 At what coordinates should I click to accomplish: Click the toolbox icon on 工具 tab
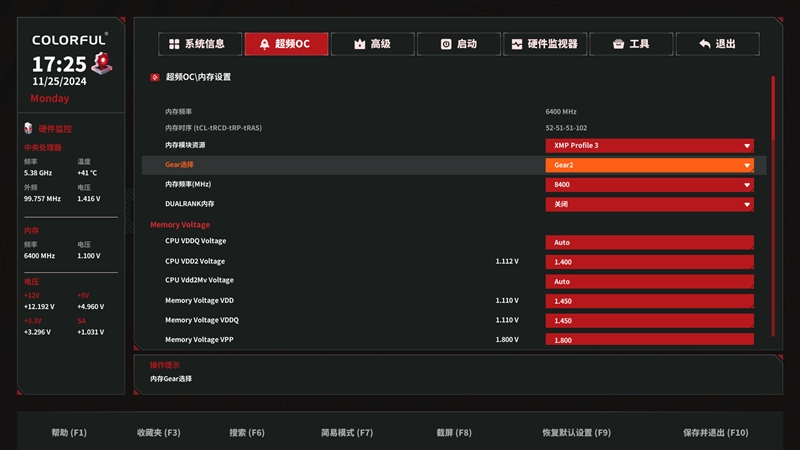[618, 44]
